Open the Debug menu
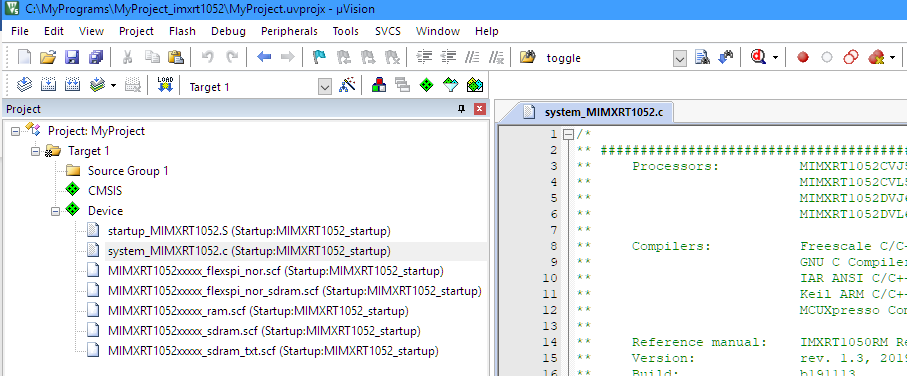 (228, 31)
